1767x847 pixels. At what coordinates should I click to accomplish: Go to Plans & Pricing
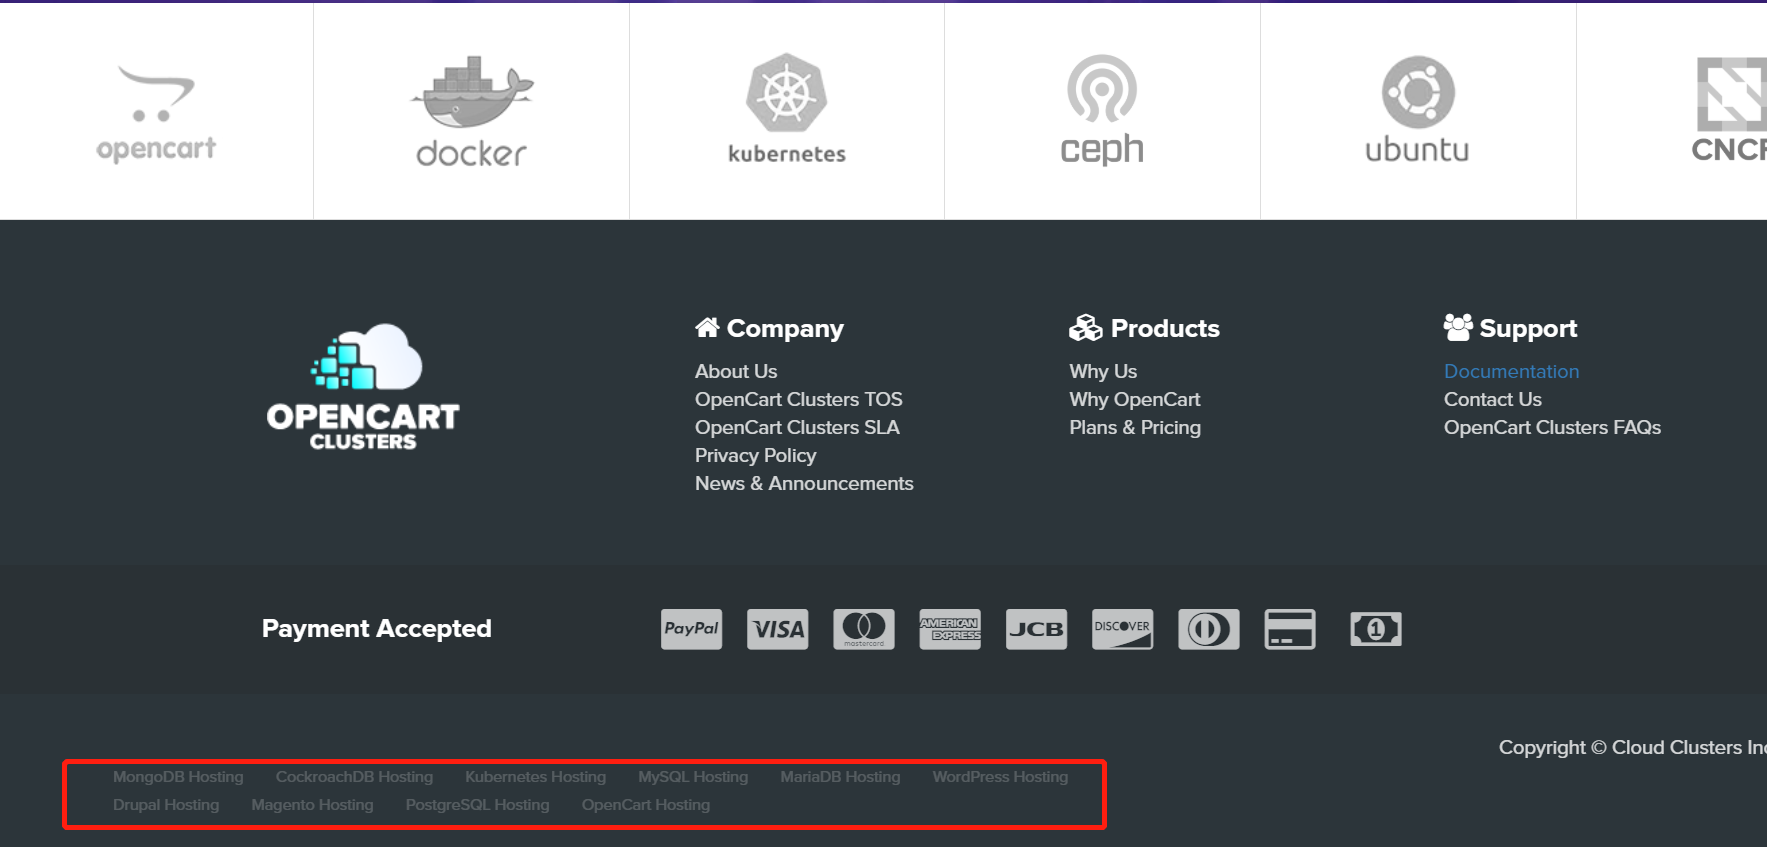pyautogui.click(x=1135, y=427)
